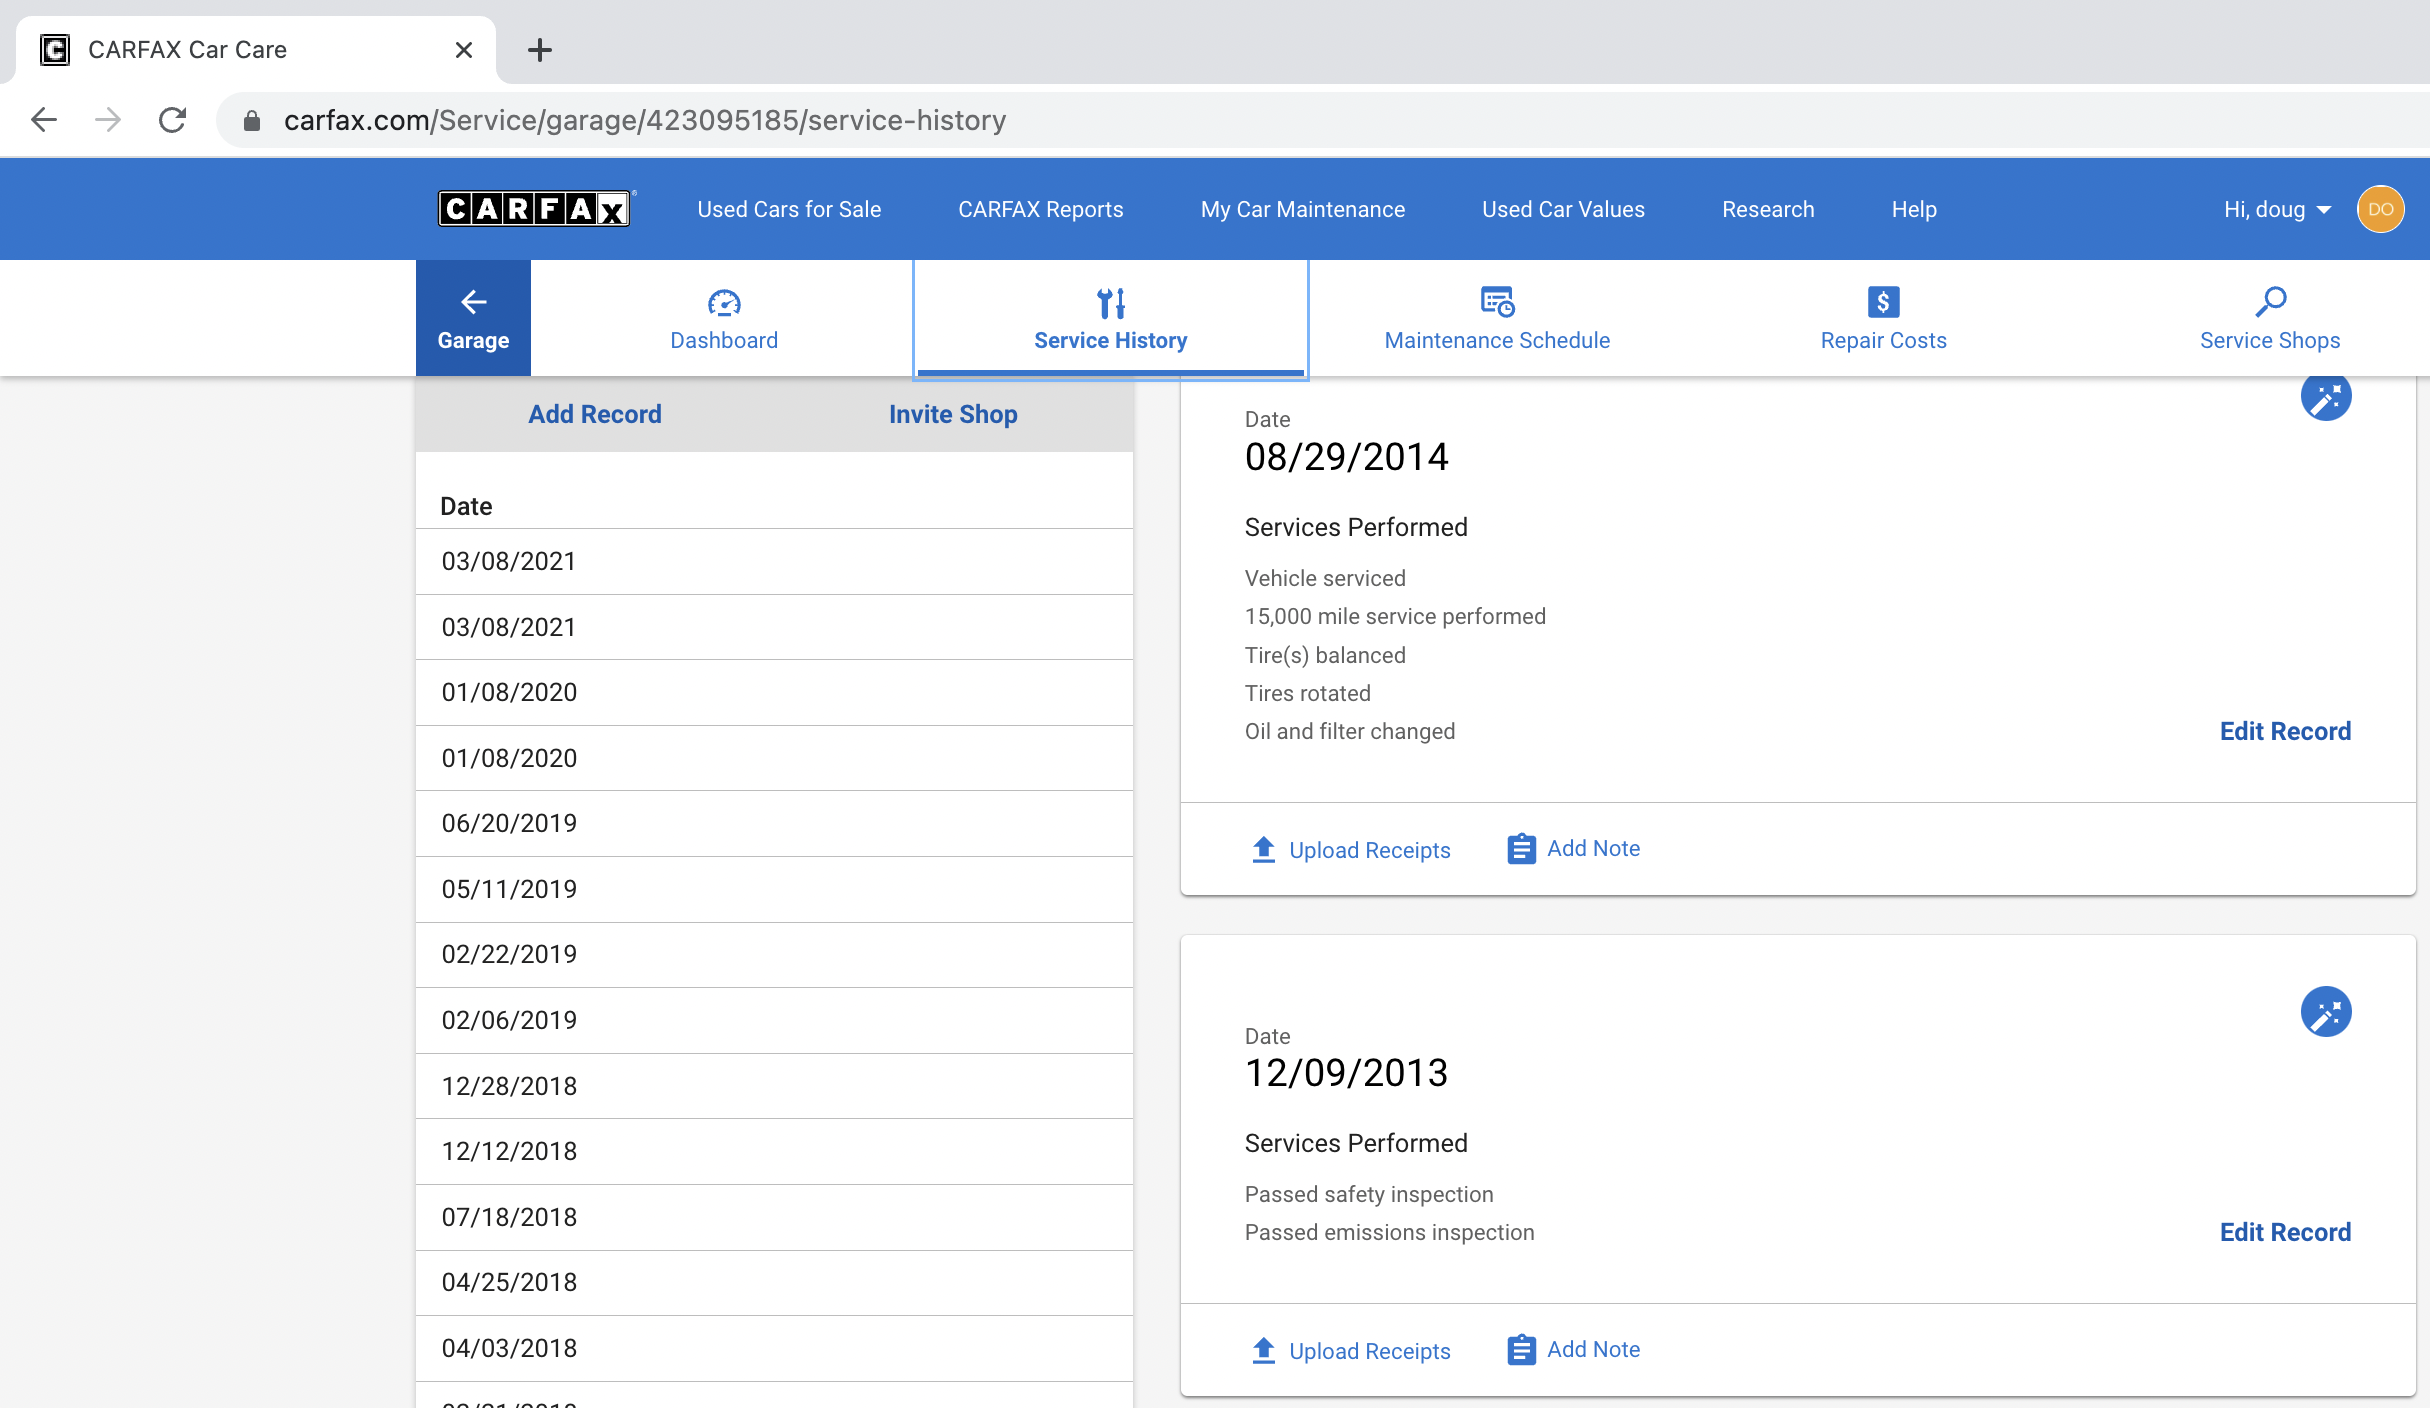The width and height of the screenshot is (2430, 1408).
Task: Select the 12/12/2018 date row
Action: pyautogui.click(x=774, y=1151)
